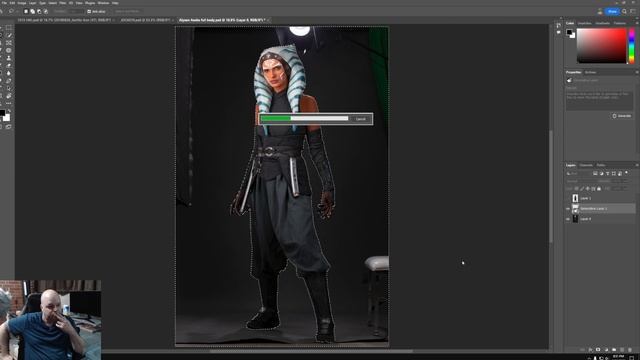Create a new layer
Viewport: 640px width, 360px height.
point(622,350)
